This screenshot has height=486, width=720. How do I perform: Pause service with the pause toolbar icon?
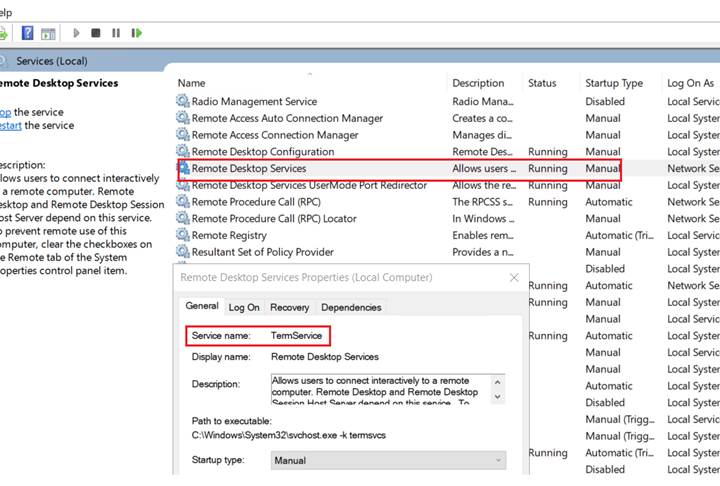click(x=116, y=33)
